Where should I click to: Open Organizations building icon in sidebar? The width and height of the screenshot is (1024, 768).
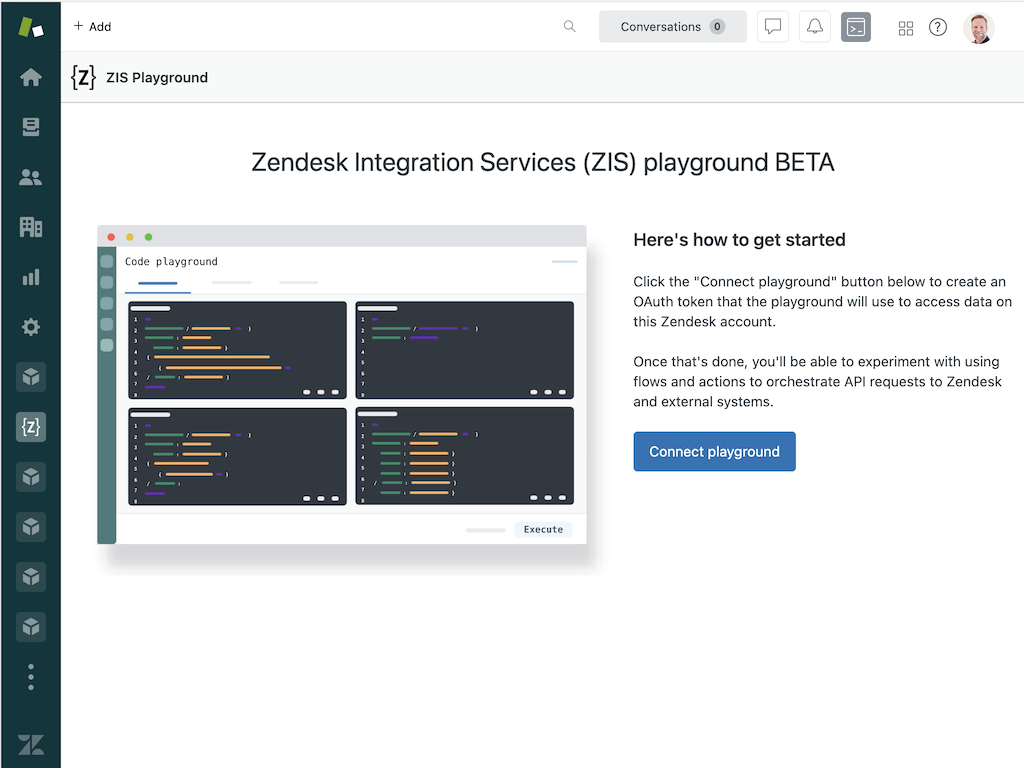click(31, 227)
